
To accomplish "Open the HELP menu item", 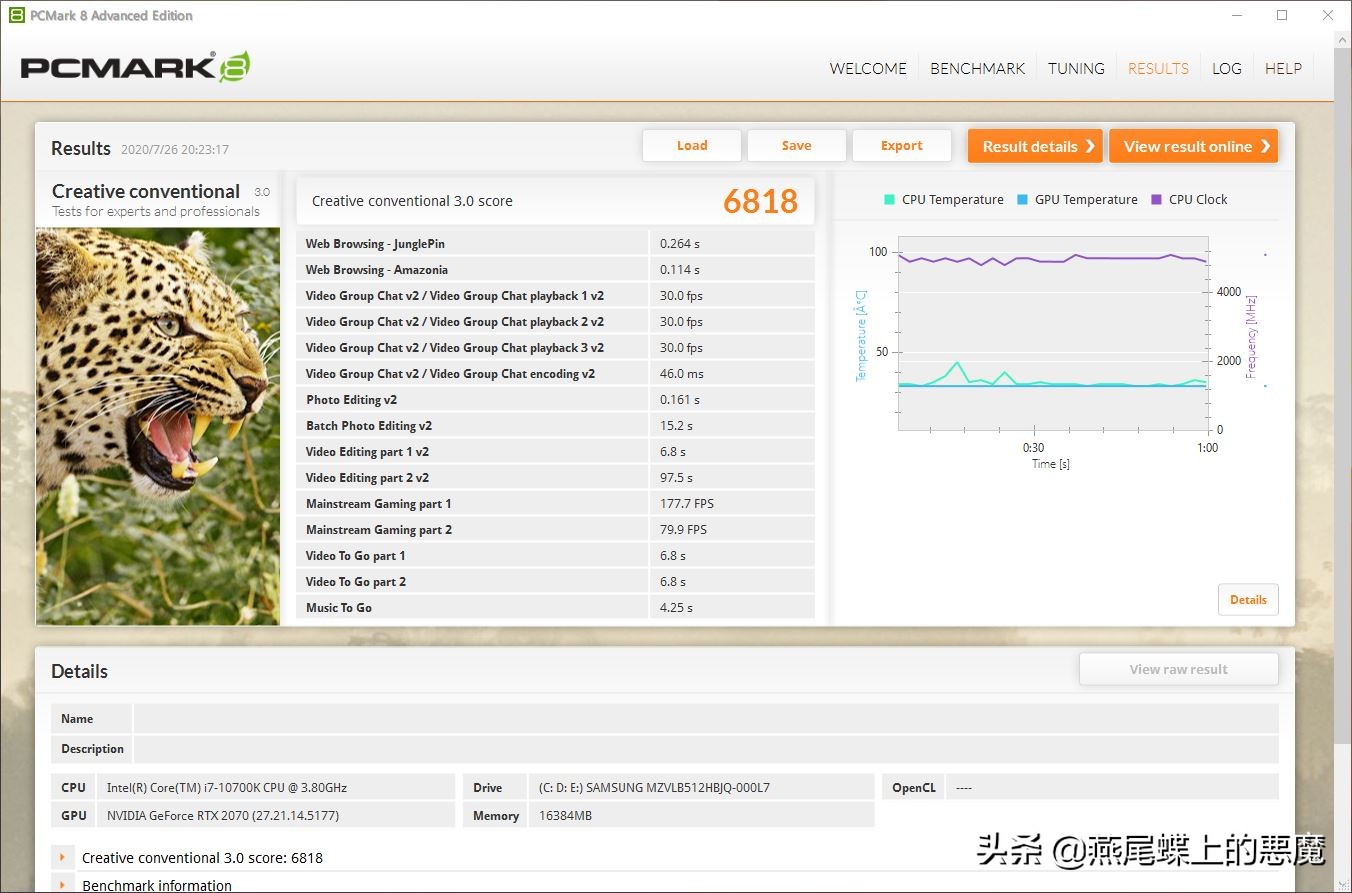I will coord(1283,68).
